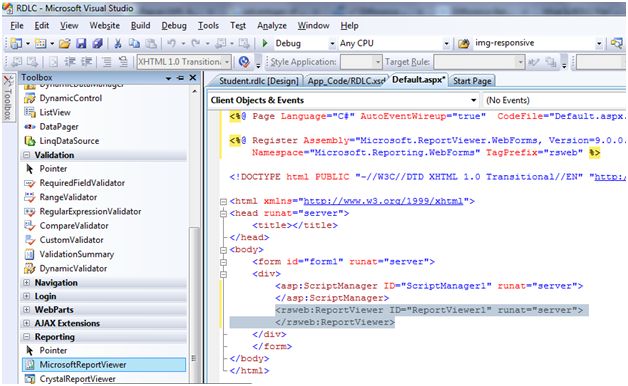
Task: Open the Target Rule dropdown
Action: tap(520, 62)
